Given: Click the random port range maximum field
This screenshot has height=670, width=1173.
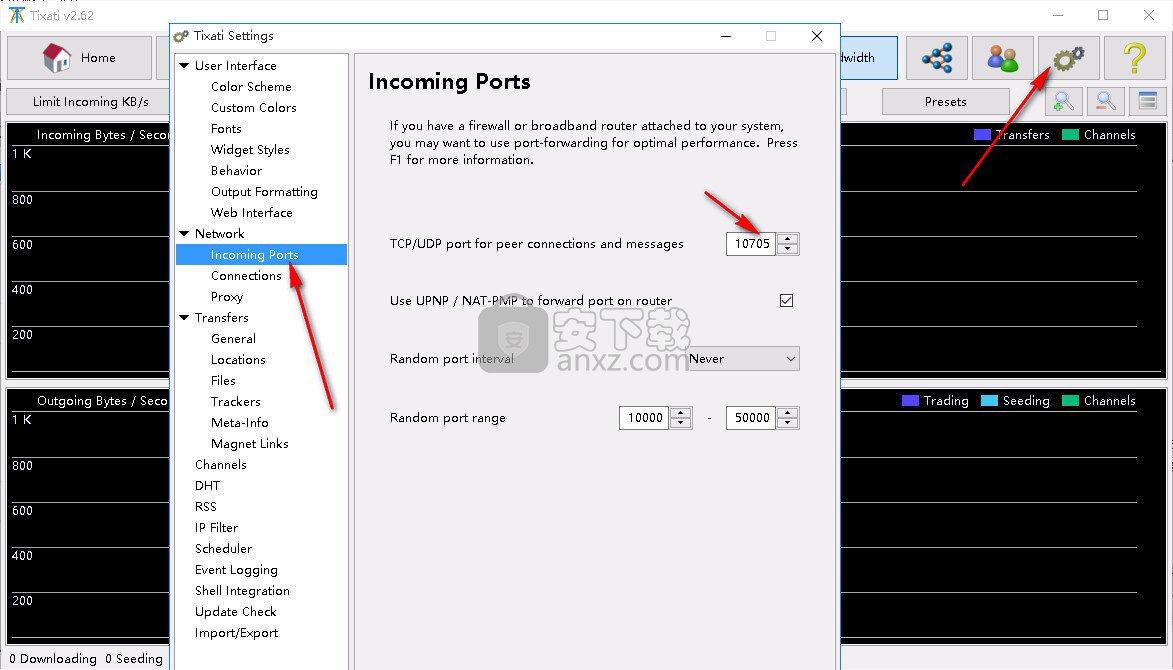Looking at the screenshot, I should [752, 418].
